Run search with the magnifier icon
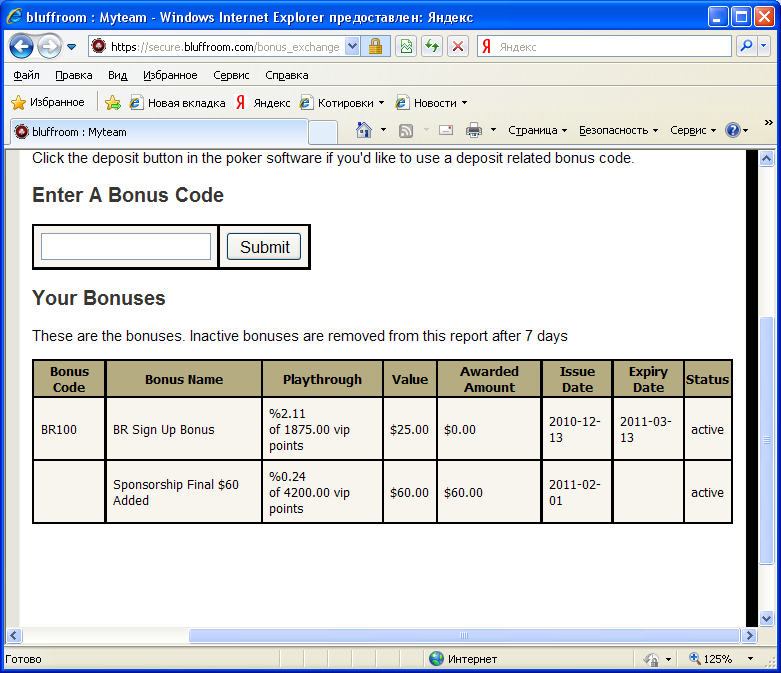Viewport: 781px width, 673px height. pos(746,47)
